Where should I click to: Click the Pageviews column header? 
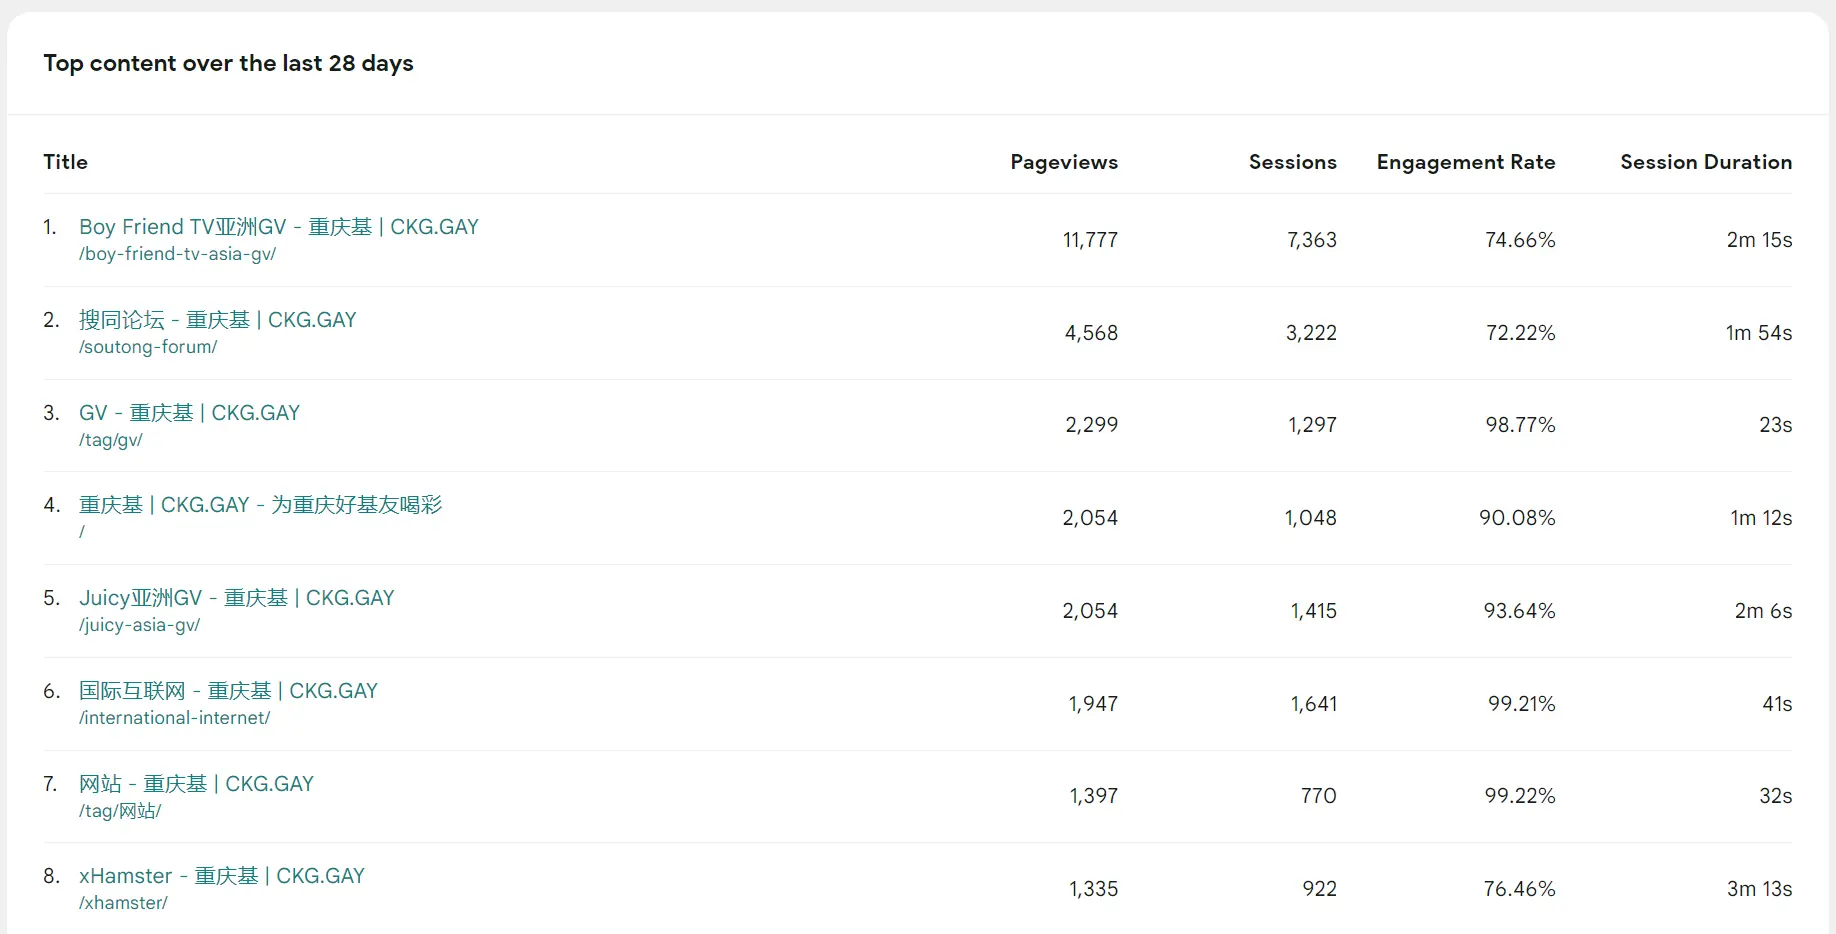pos(1064,162)
